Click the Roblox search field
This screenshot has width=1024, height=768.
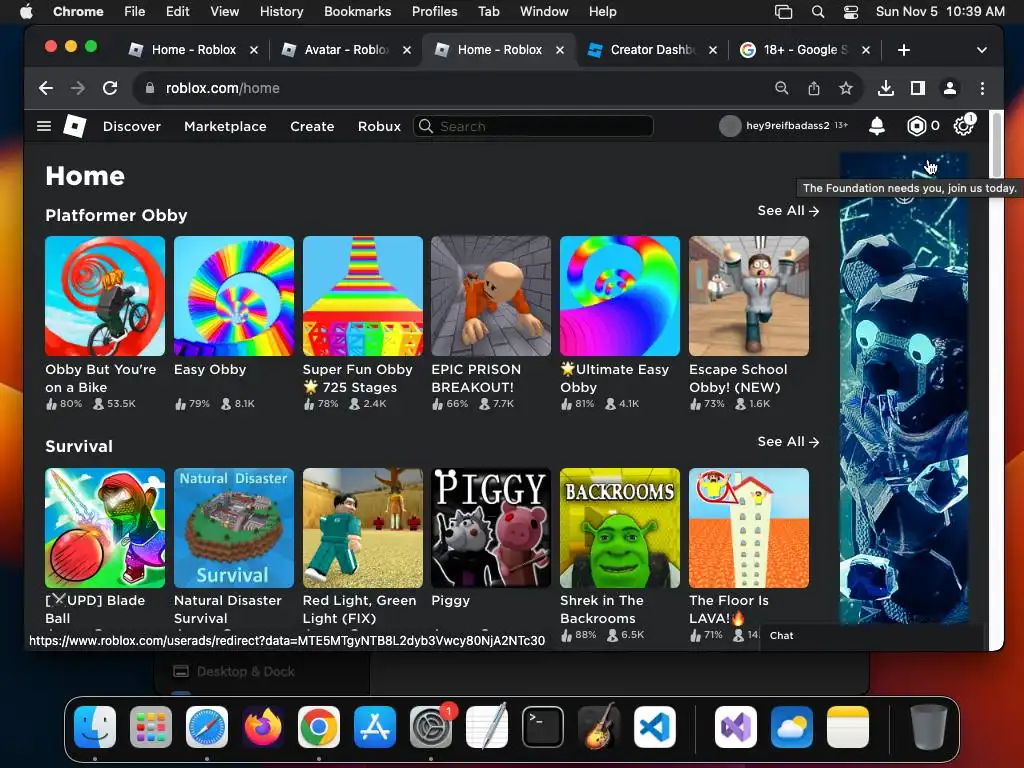point(534,126)
